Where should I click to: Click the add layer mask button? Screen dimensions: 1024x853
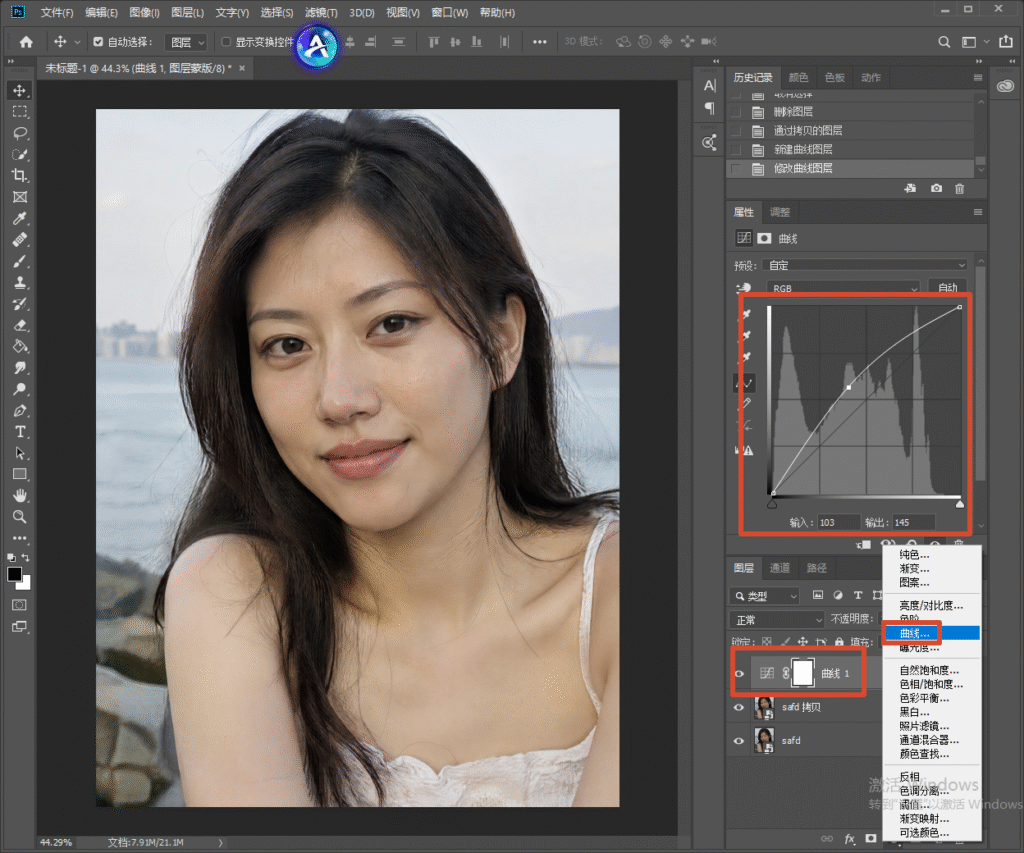pos(871,839)
